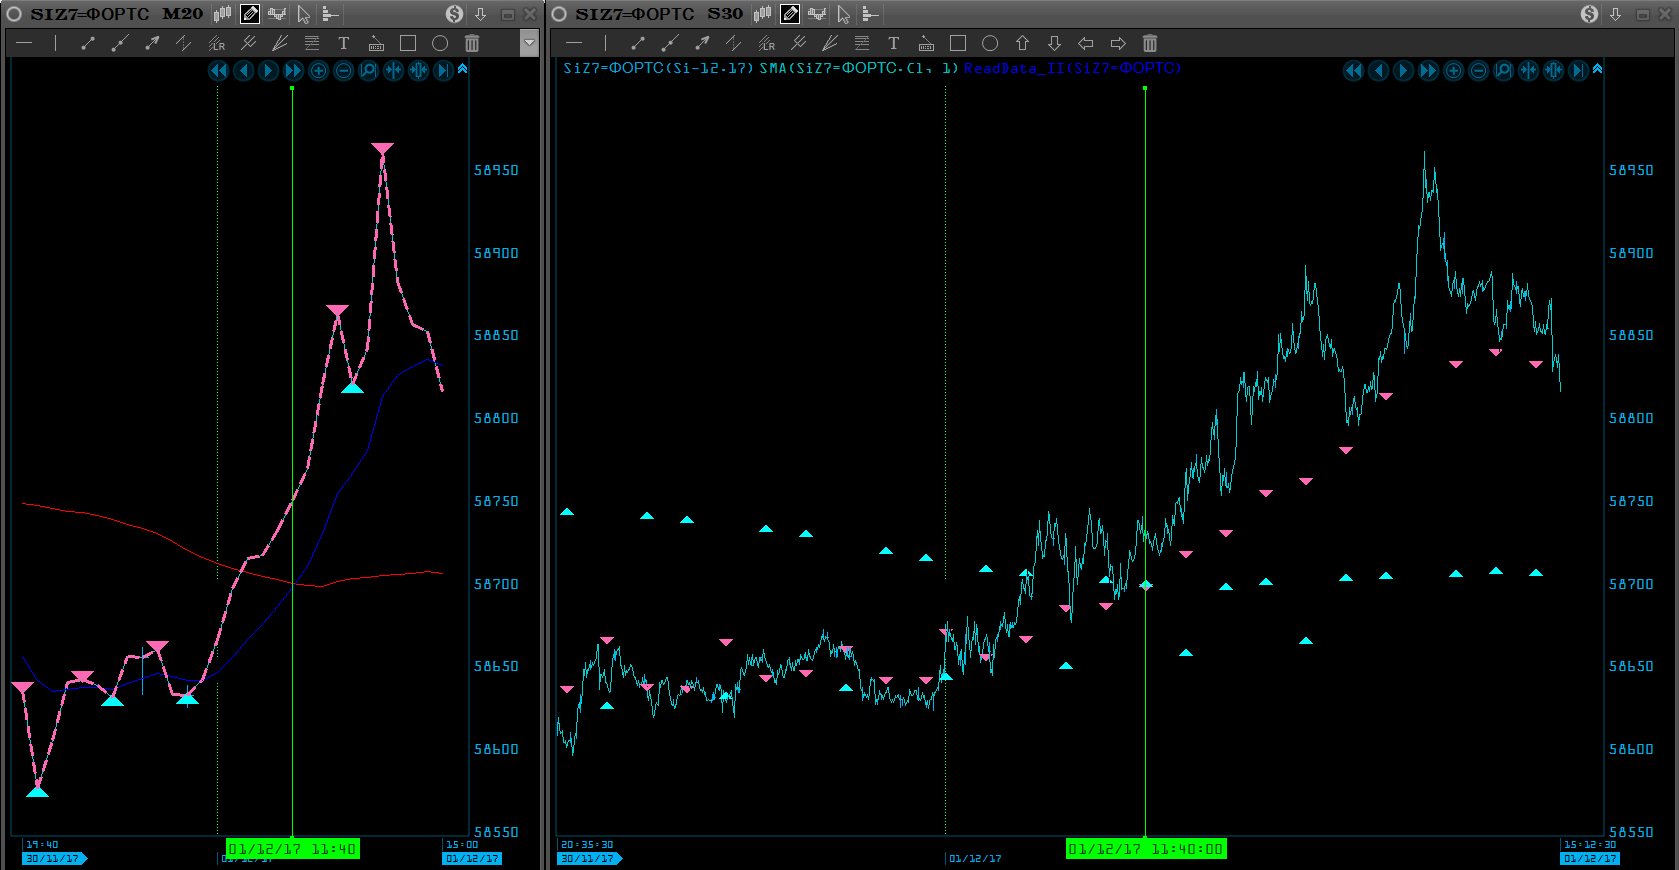Toggle candlestick chart type in S30 chart header

click(762, 14)
